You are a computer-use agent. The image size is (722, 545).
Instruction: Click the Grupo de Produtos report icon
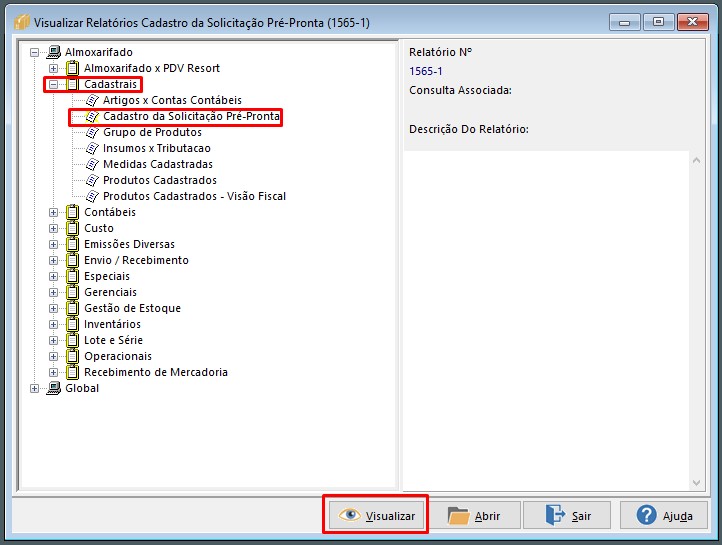[92, 132]
